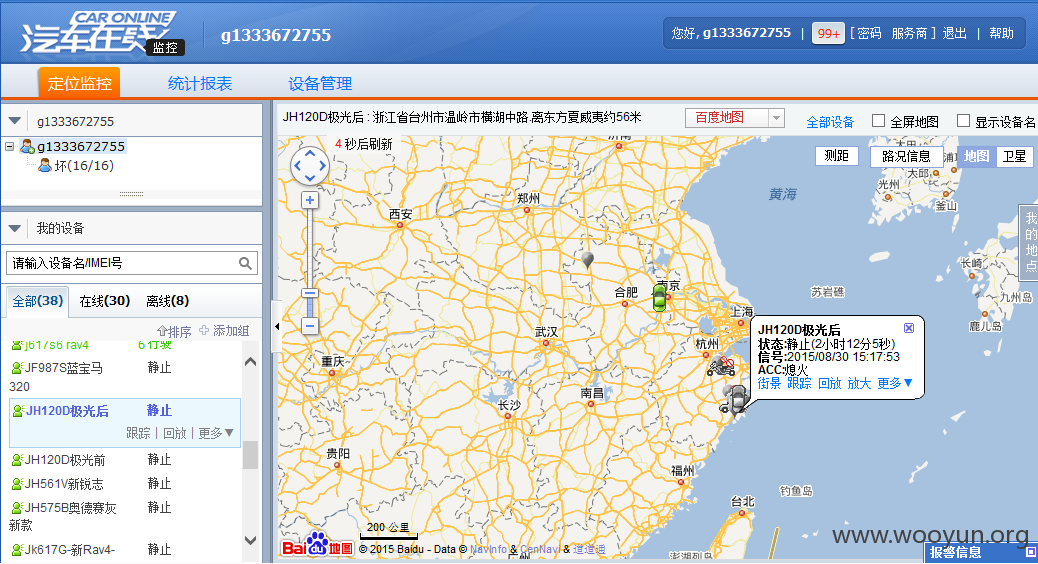This screenshot has height=564, width=1038.
Task: Select the 坏(16/16) tree item
Action: 83,165
